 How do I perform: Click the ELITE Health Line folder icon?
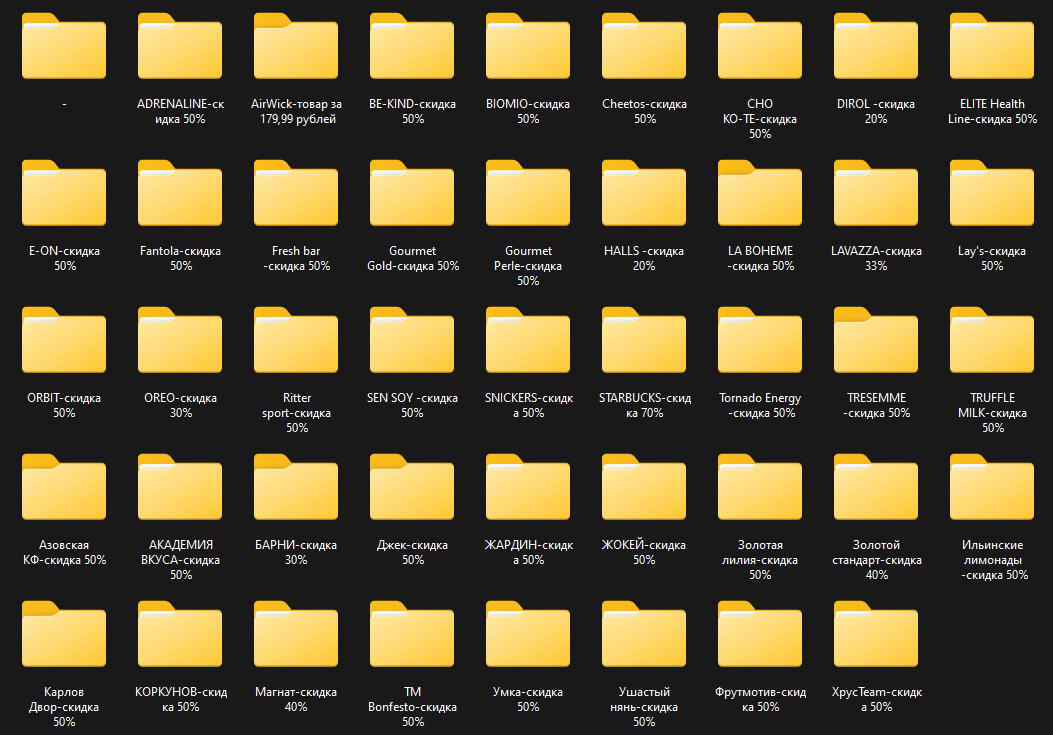992,46
